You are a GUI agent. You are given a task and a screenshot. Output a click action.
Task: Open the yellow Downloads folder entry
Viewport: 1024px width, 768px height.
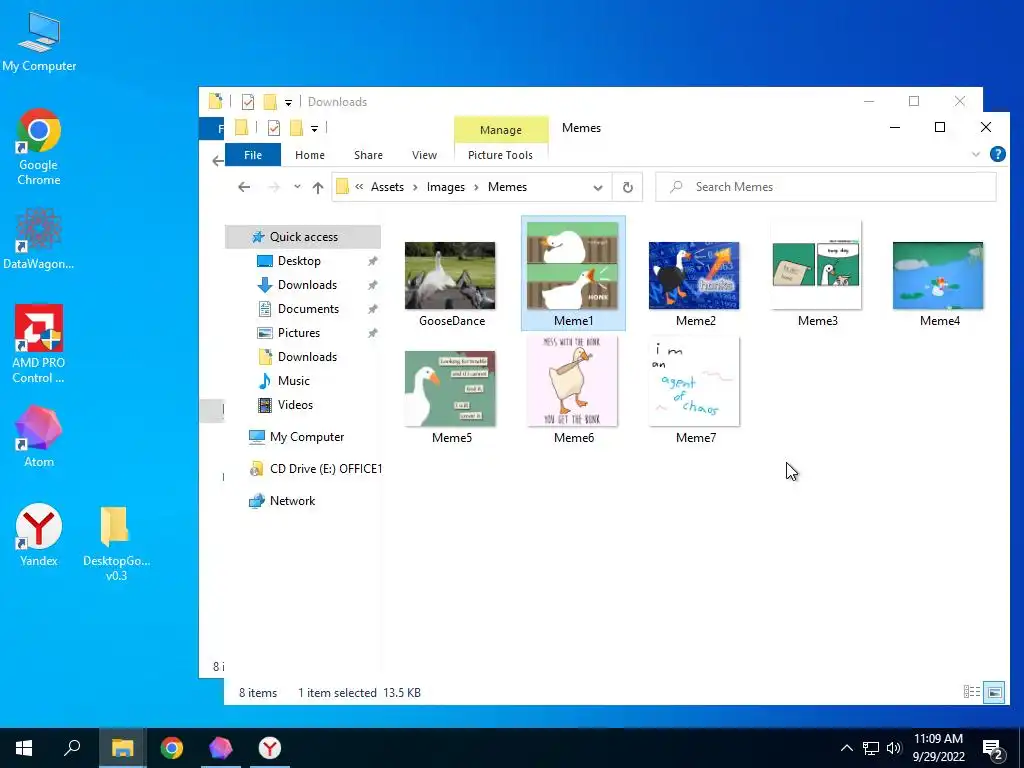click(307, 357)
